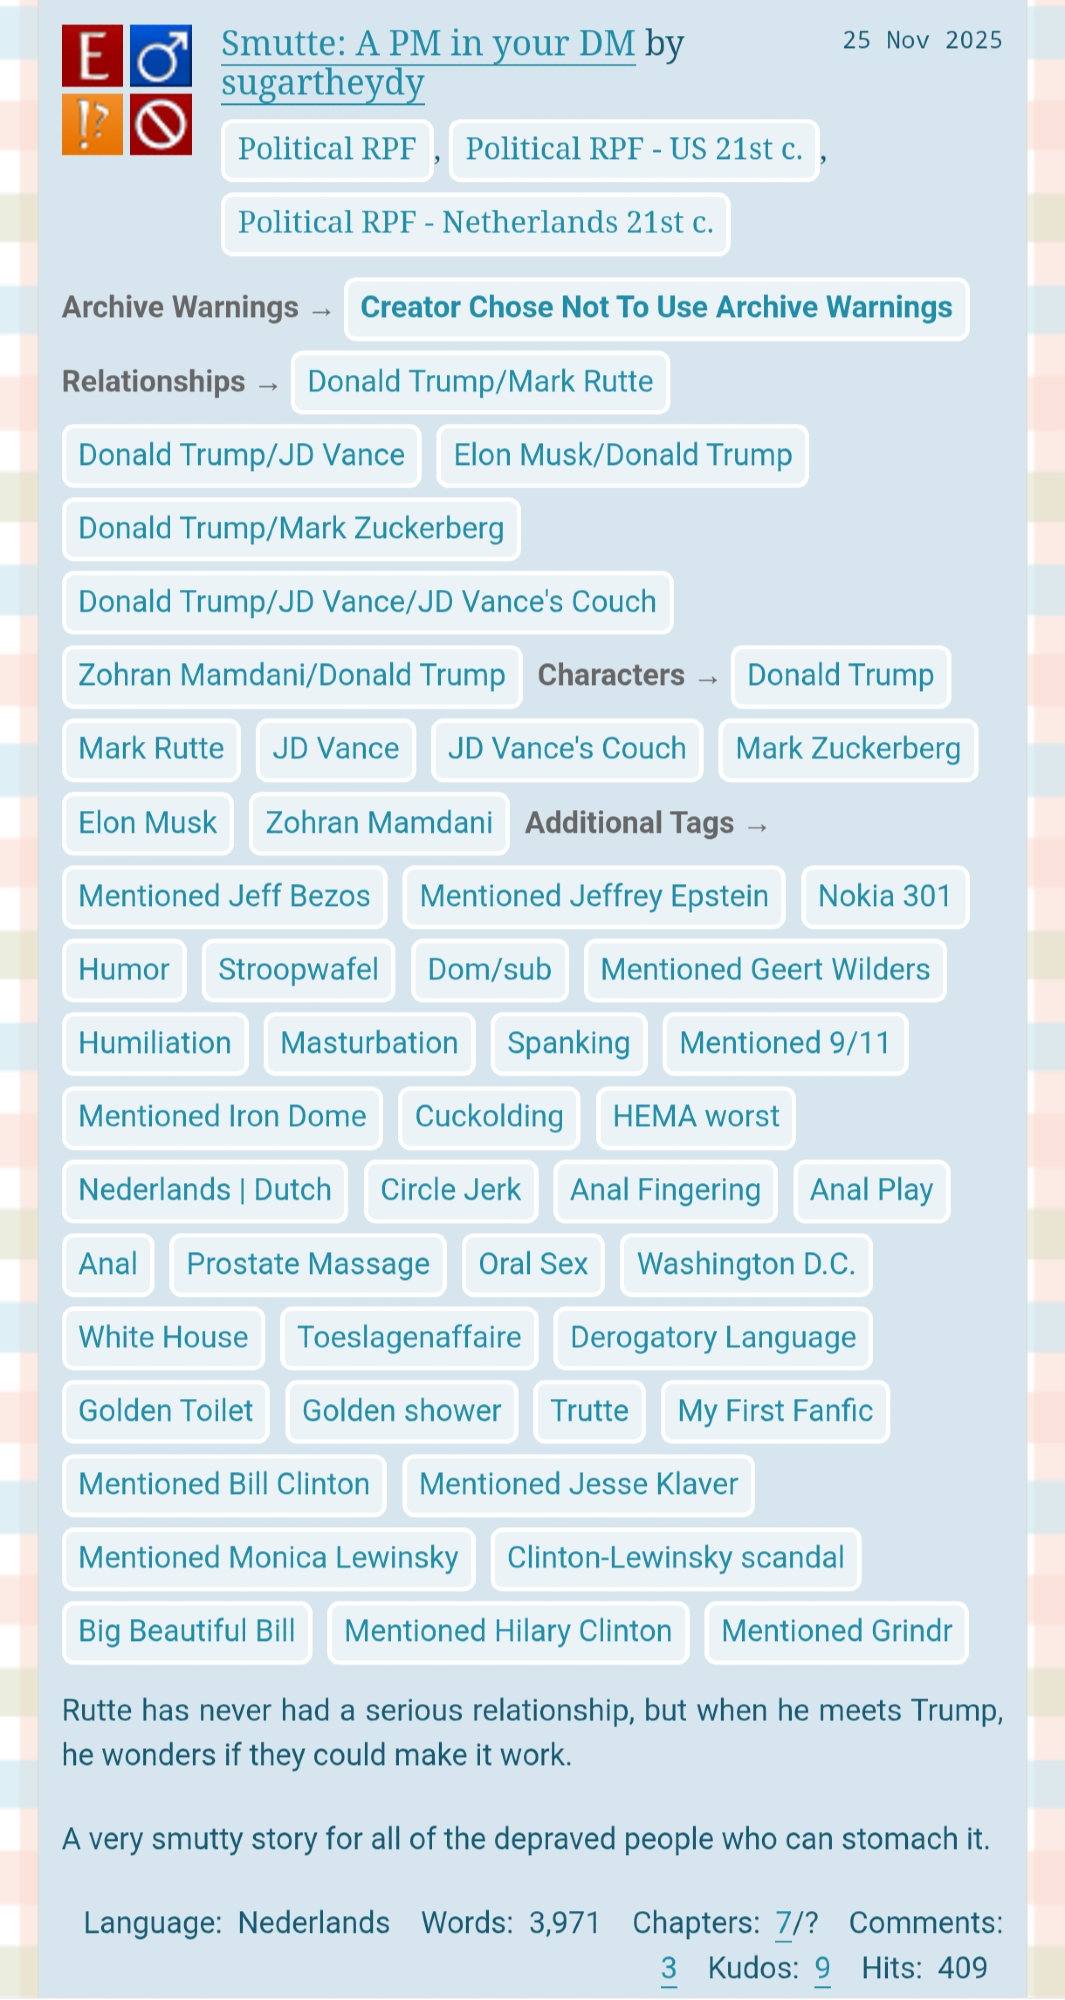This screenshot has width=1065, height=2000.
Task: Open the chapters count link
Action: 783,1923
